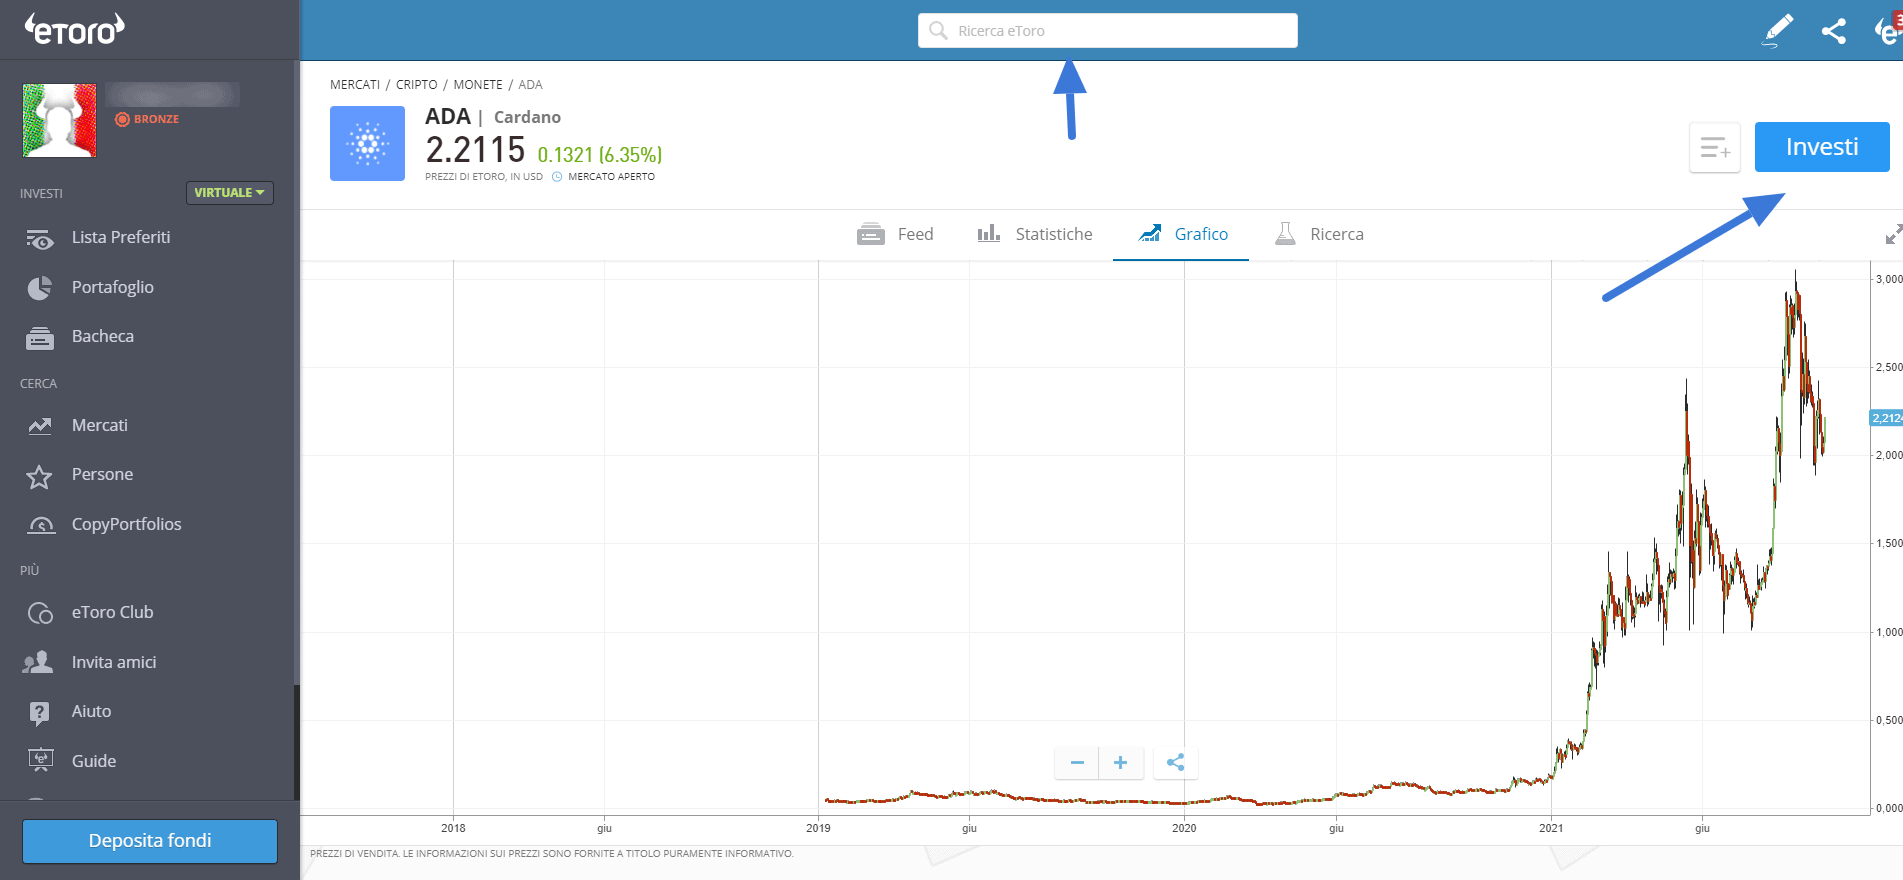Image resolution: width=1903 pixels, height=880 pixels.
Task: Open Invita amici
Action: point(114,662)
